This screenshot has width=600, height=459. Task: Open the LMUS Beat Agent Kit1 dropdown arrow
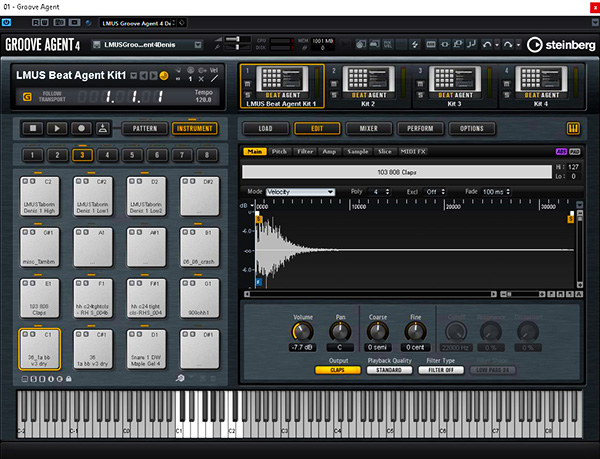(x=134, y=76)
